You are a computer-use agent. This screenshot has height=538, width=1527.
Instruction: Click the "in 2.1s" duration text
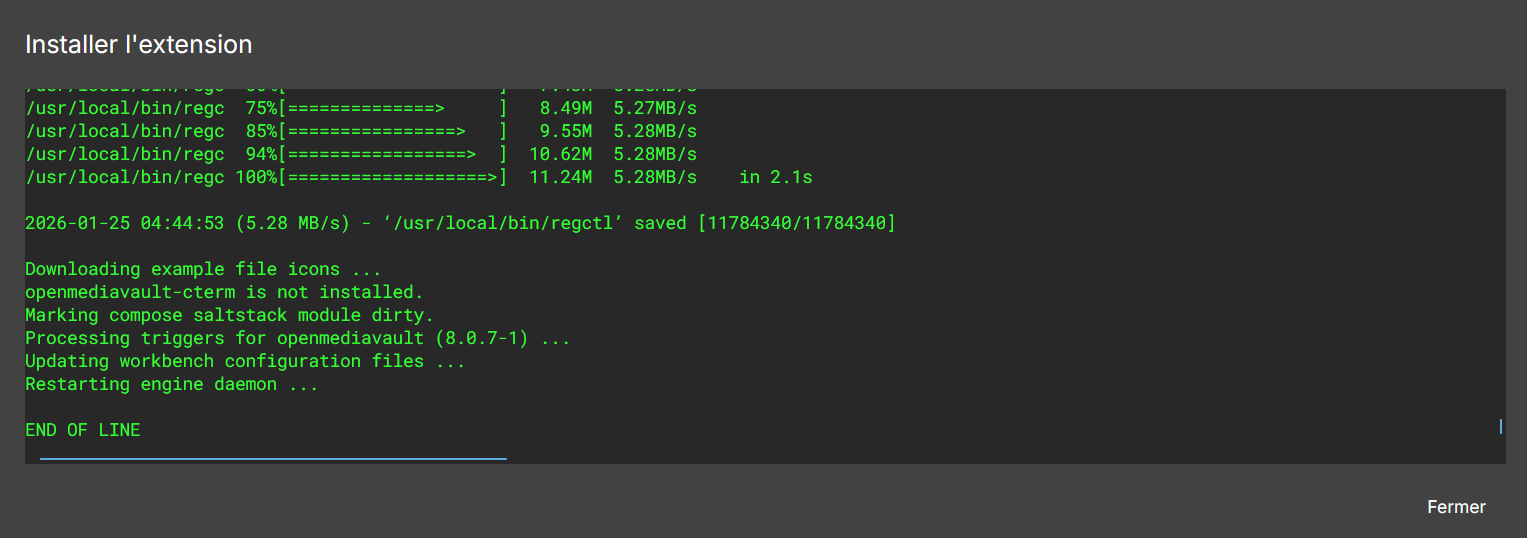pyautogui.click(x=776, y=177)
